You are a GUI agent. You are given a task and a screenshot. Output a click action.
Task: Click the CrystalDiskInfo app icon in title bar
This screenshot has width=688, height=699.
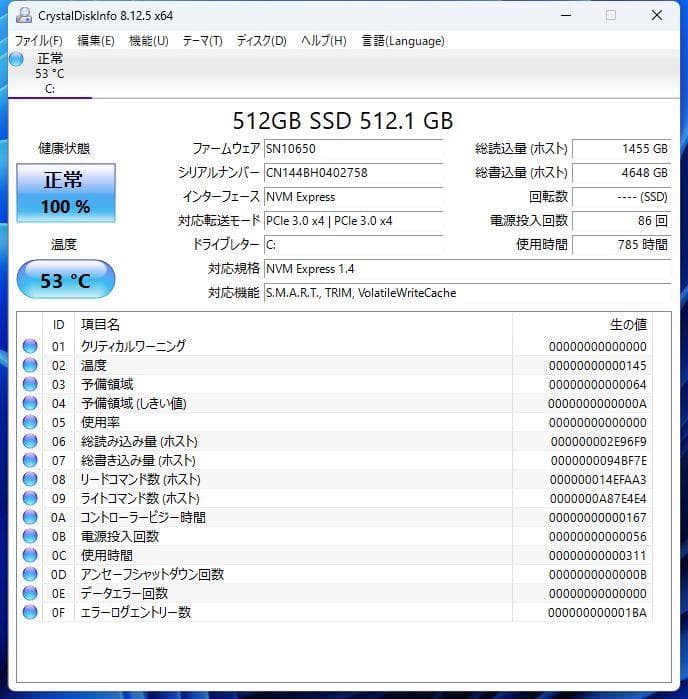click(x=24, y=16)
